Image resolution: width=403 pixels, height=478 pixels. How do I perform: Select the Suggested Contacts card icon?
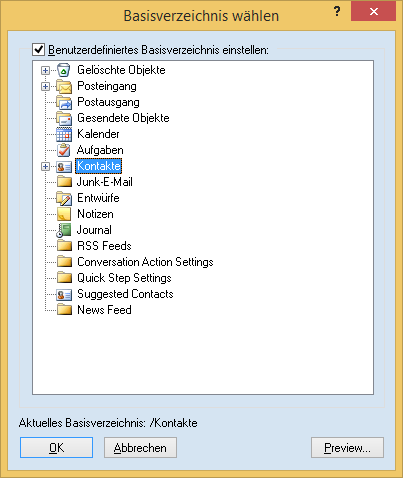point(64,294)
